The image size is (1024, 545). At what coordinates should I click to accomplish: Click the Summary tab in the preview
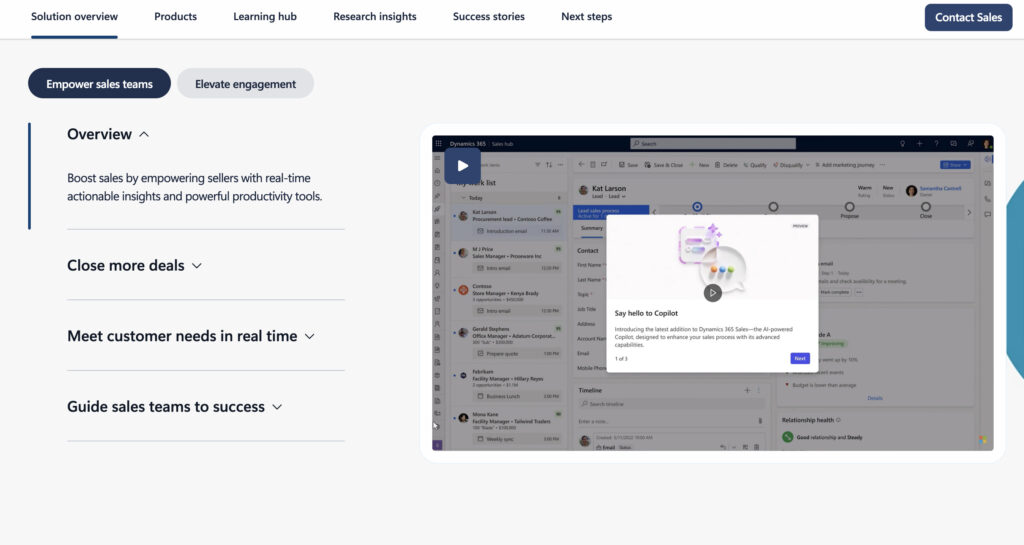[x=592, y=228]
